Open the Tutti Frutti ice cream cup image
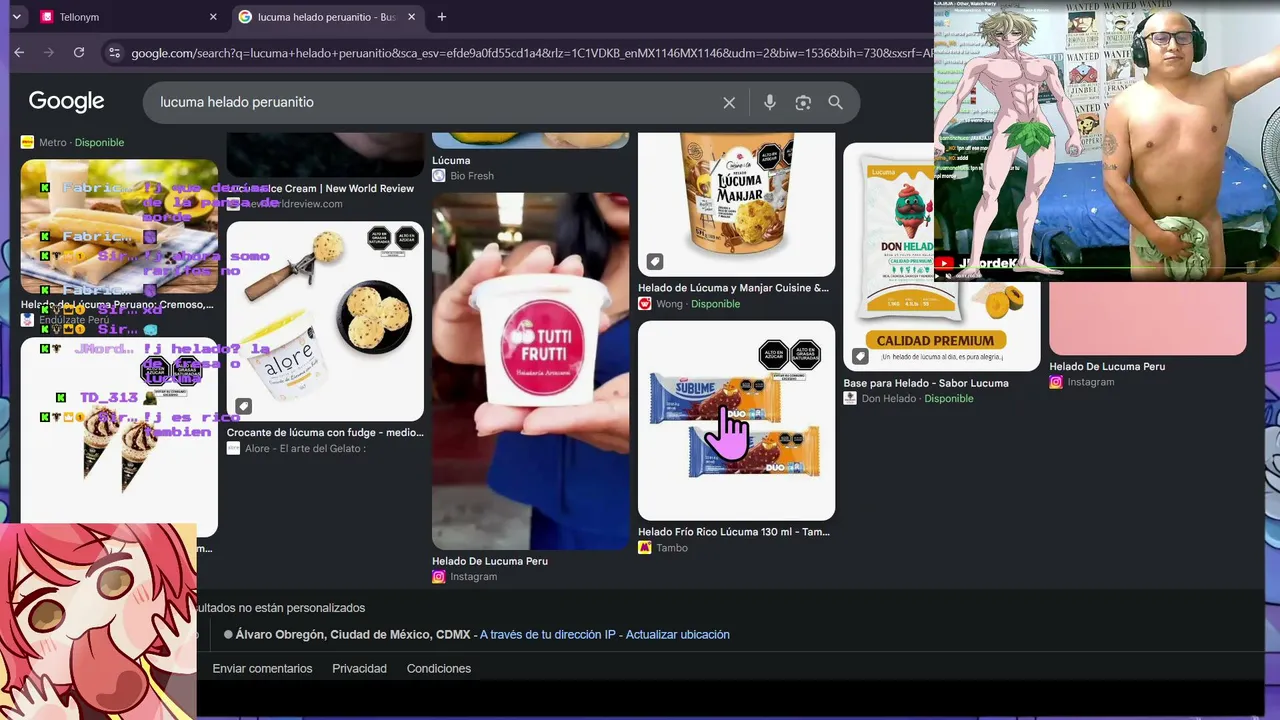 point(531,371)
